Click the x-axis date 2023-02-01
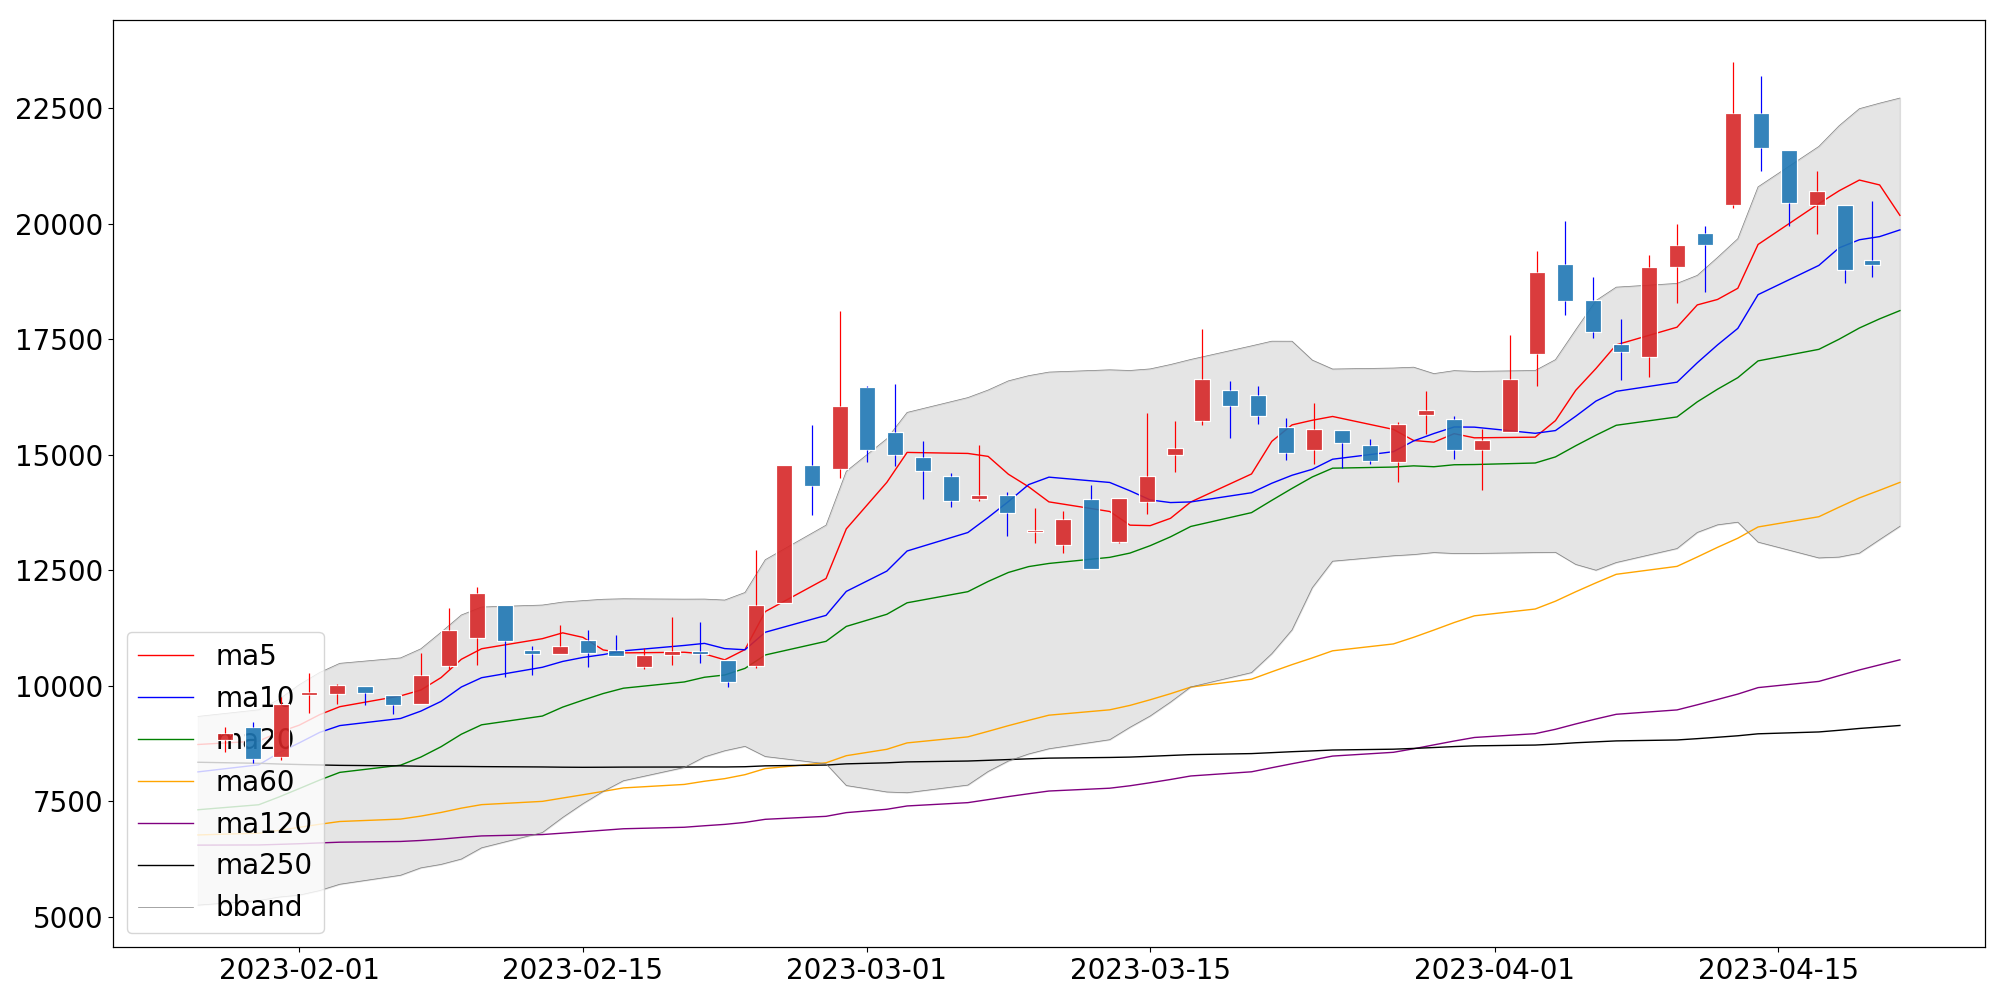Image resolution: width=2000 pixels, height=1000 pixels. 299,970
